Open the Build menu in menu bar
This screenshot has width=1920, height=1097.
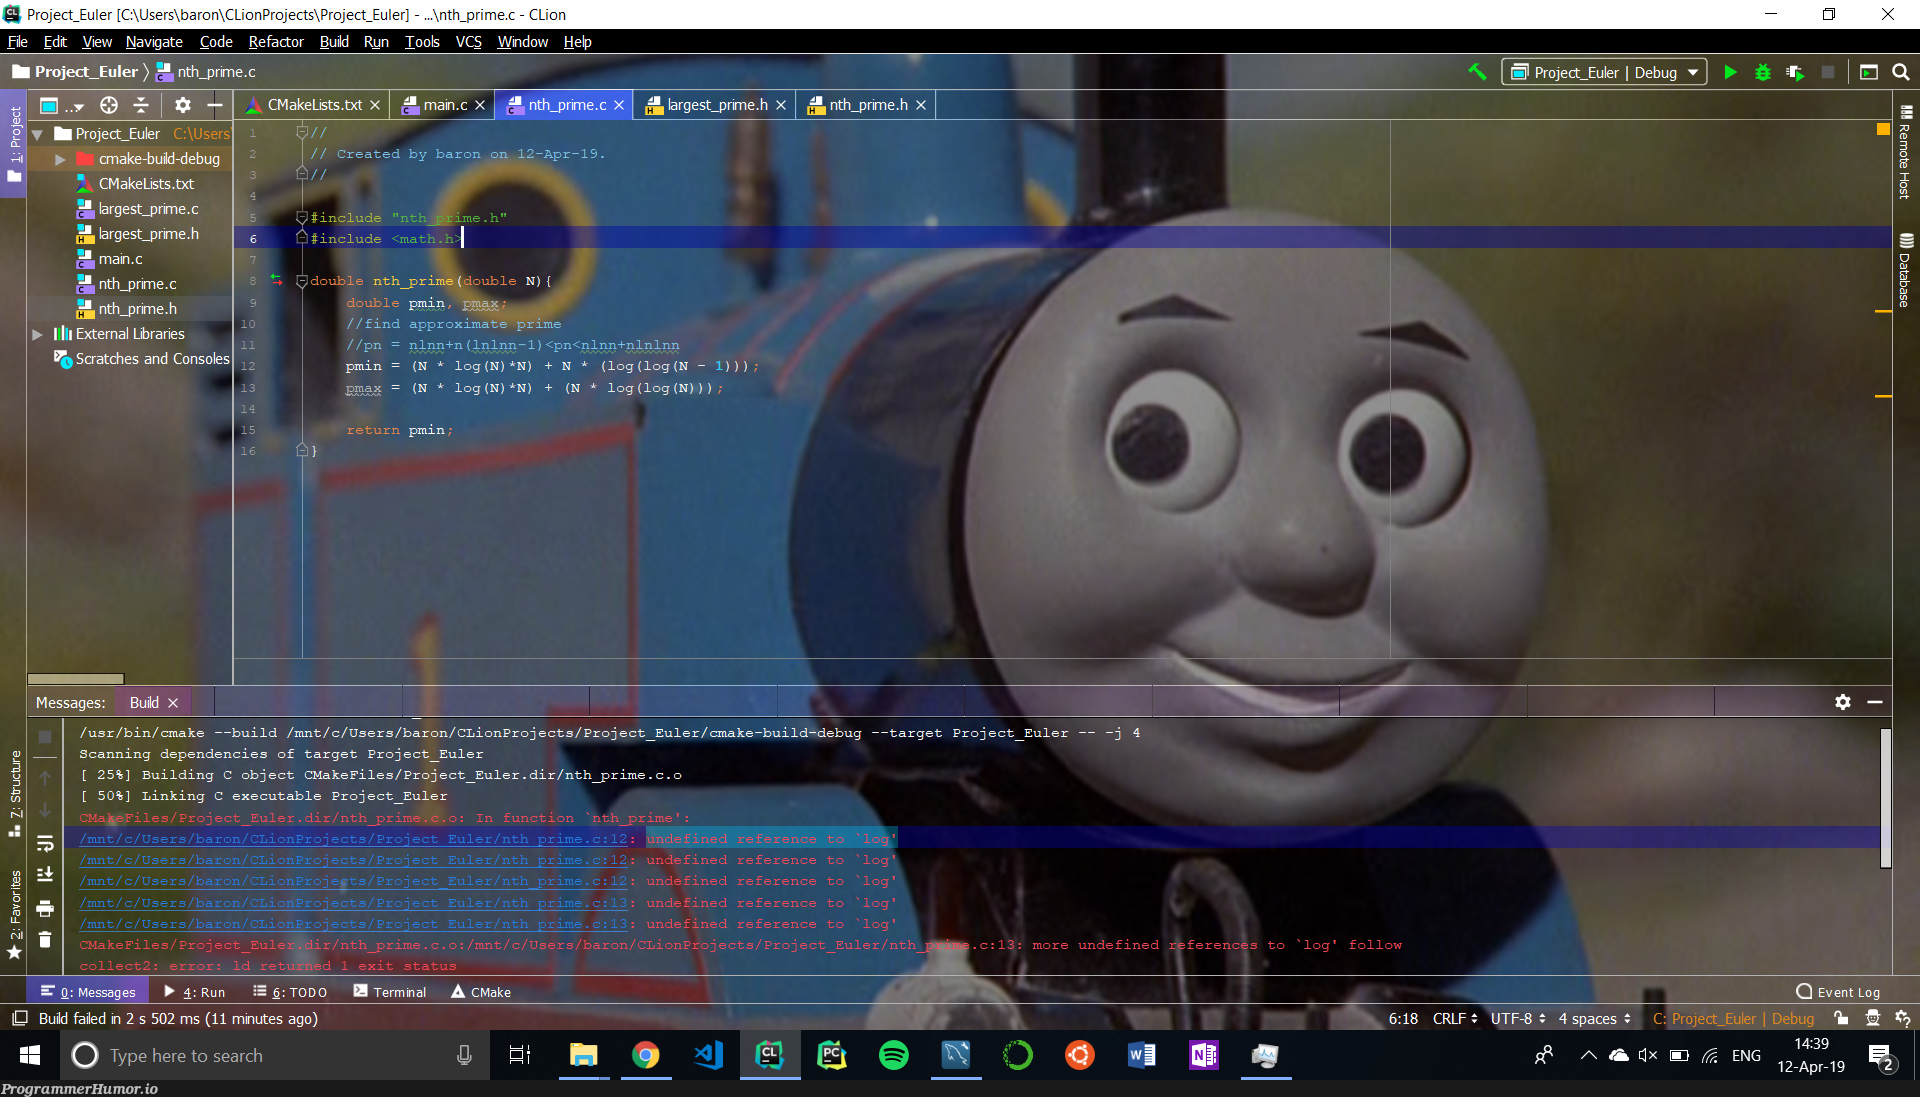pos(334,42)
